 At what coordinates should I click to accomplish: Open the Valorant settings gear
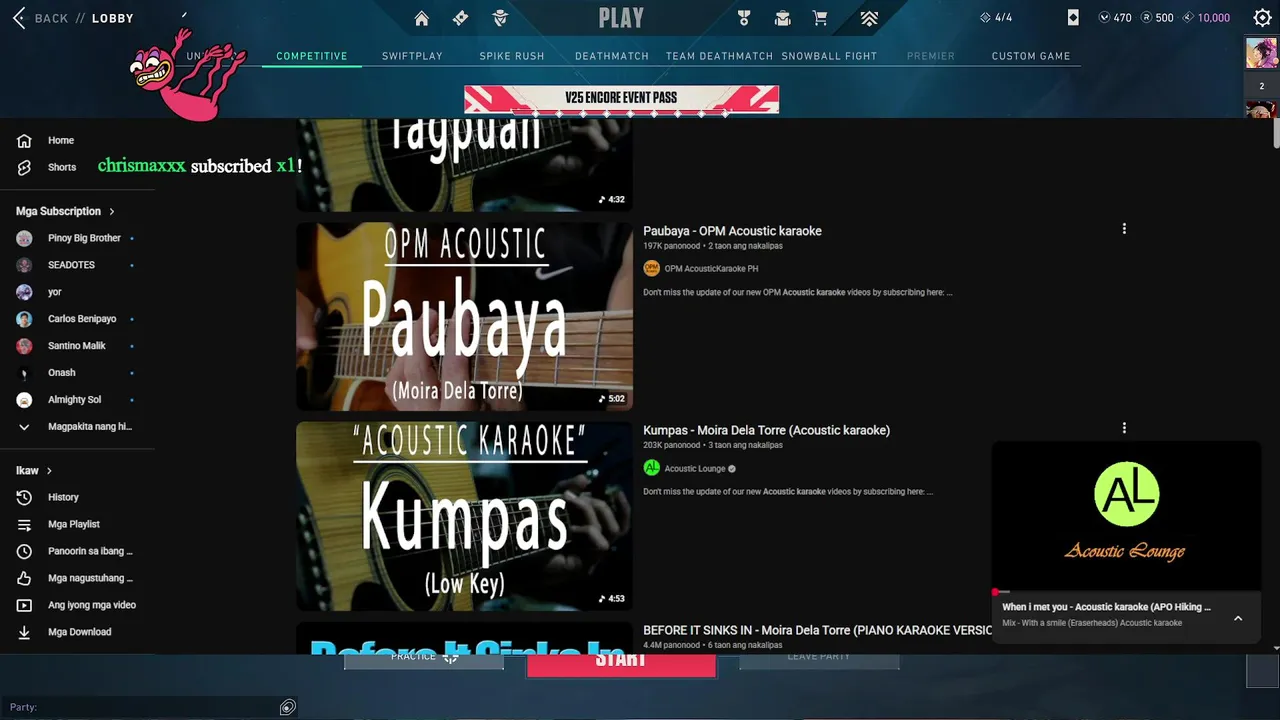1262,18
